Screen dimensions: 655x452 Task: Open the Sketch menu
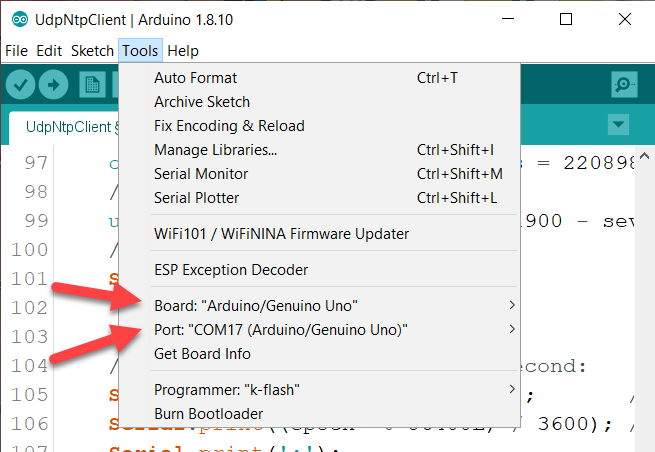pyautogui.click(x=92, y=51)
